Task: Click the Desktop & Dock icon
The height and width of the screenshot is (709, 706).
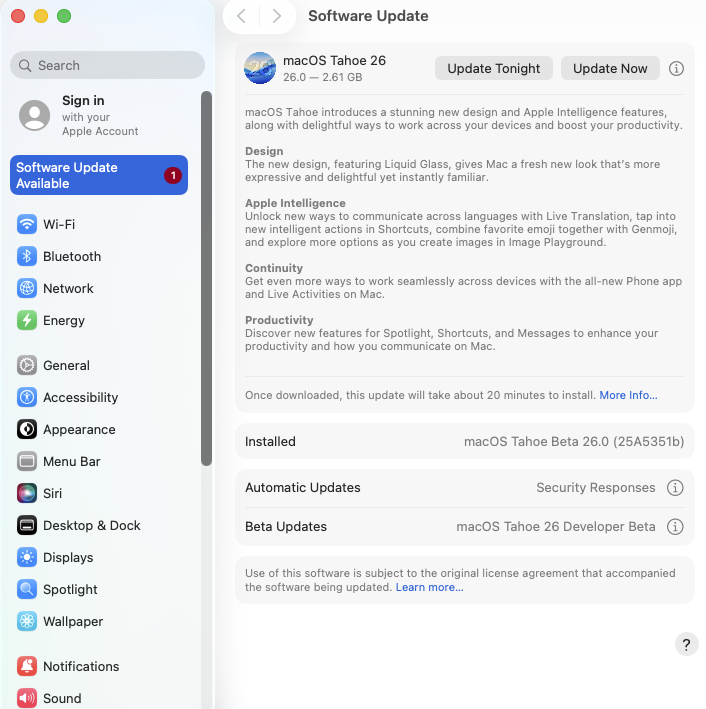Action: [x=27, y=525]
